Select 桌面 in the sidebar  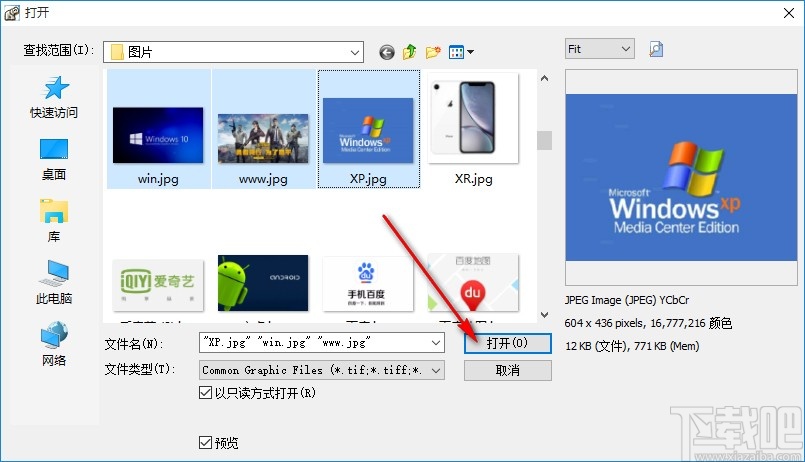click(x=54, y=160)
